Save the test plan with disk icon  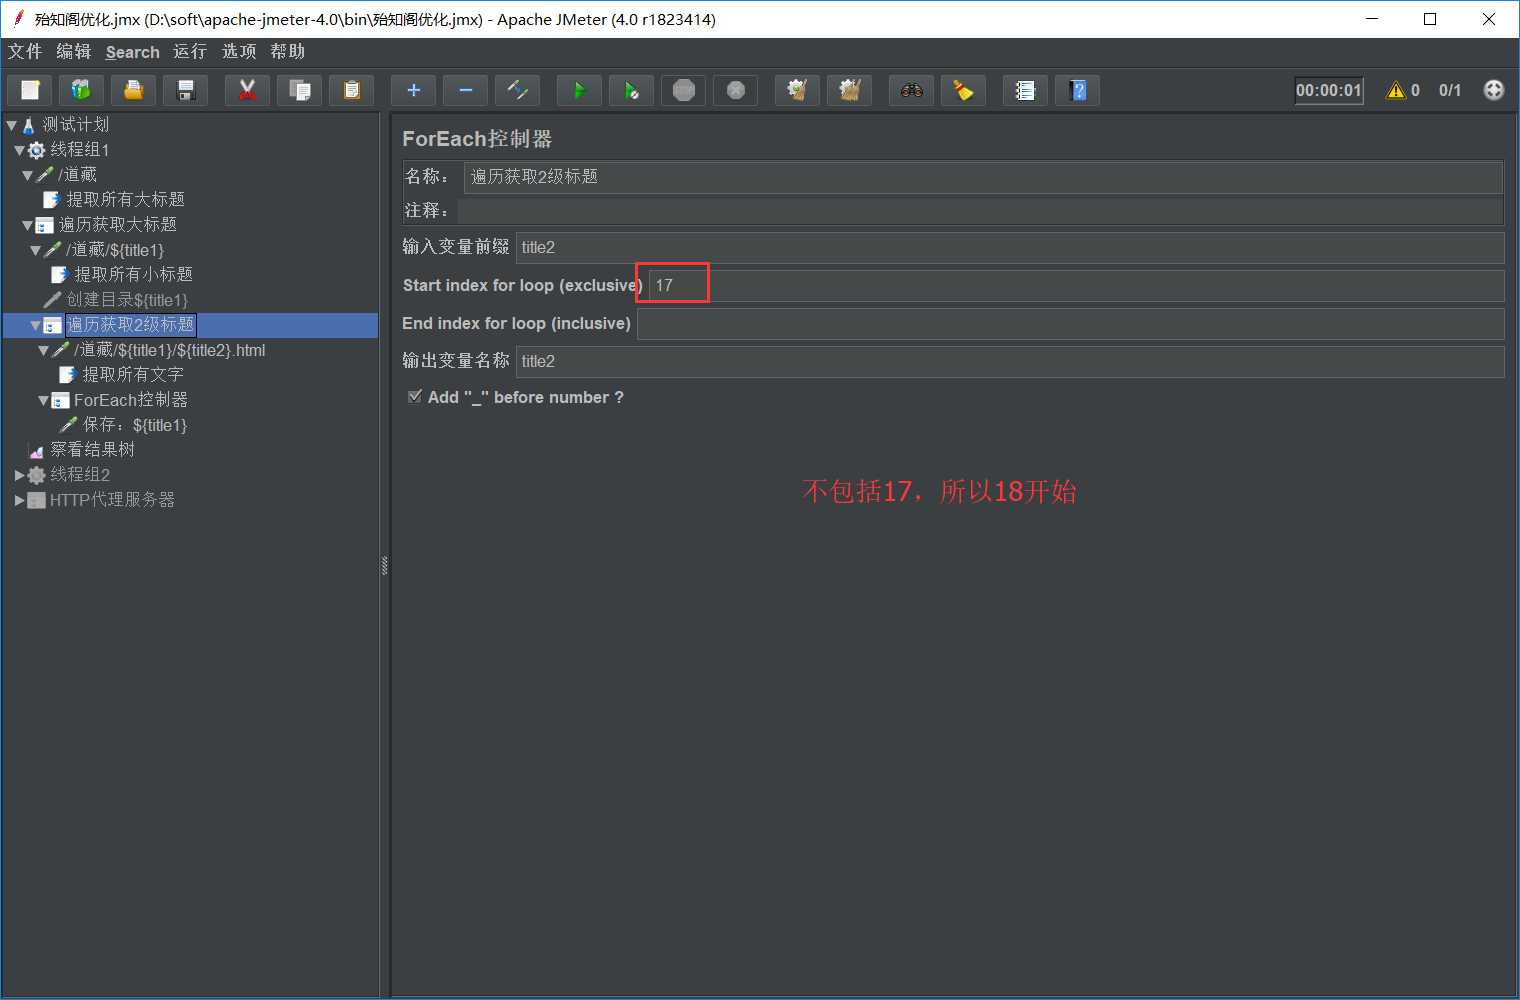coord(185,90)
